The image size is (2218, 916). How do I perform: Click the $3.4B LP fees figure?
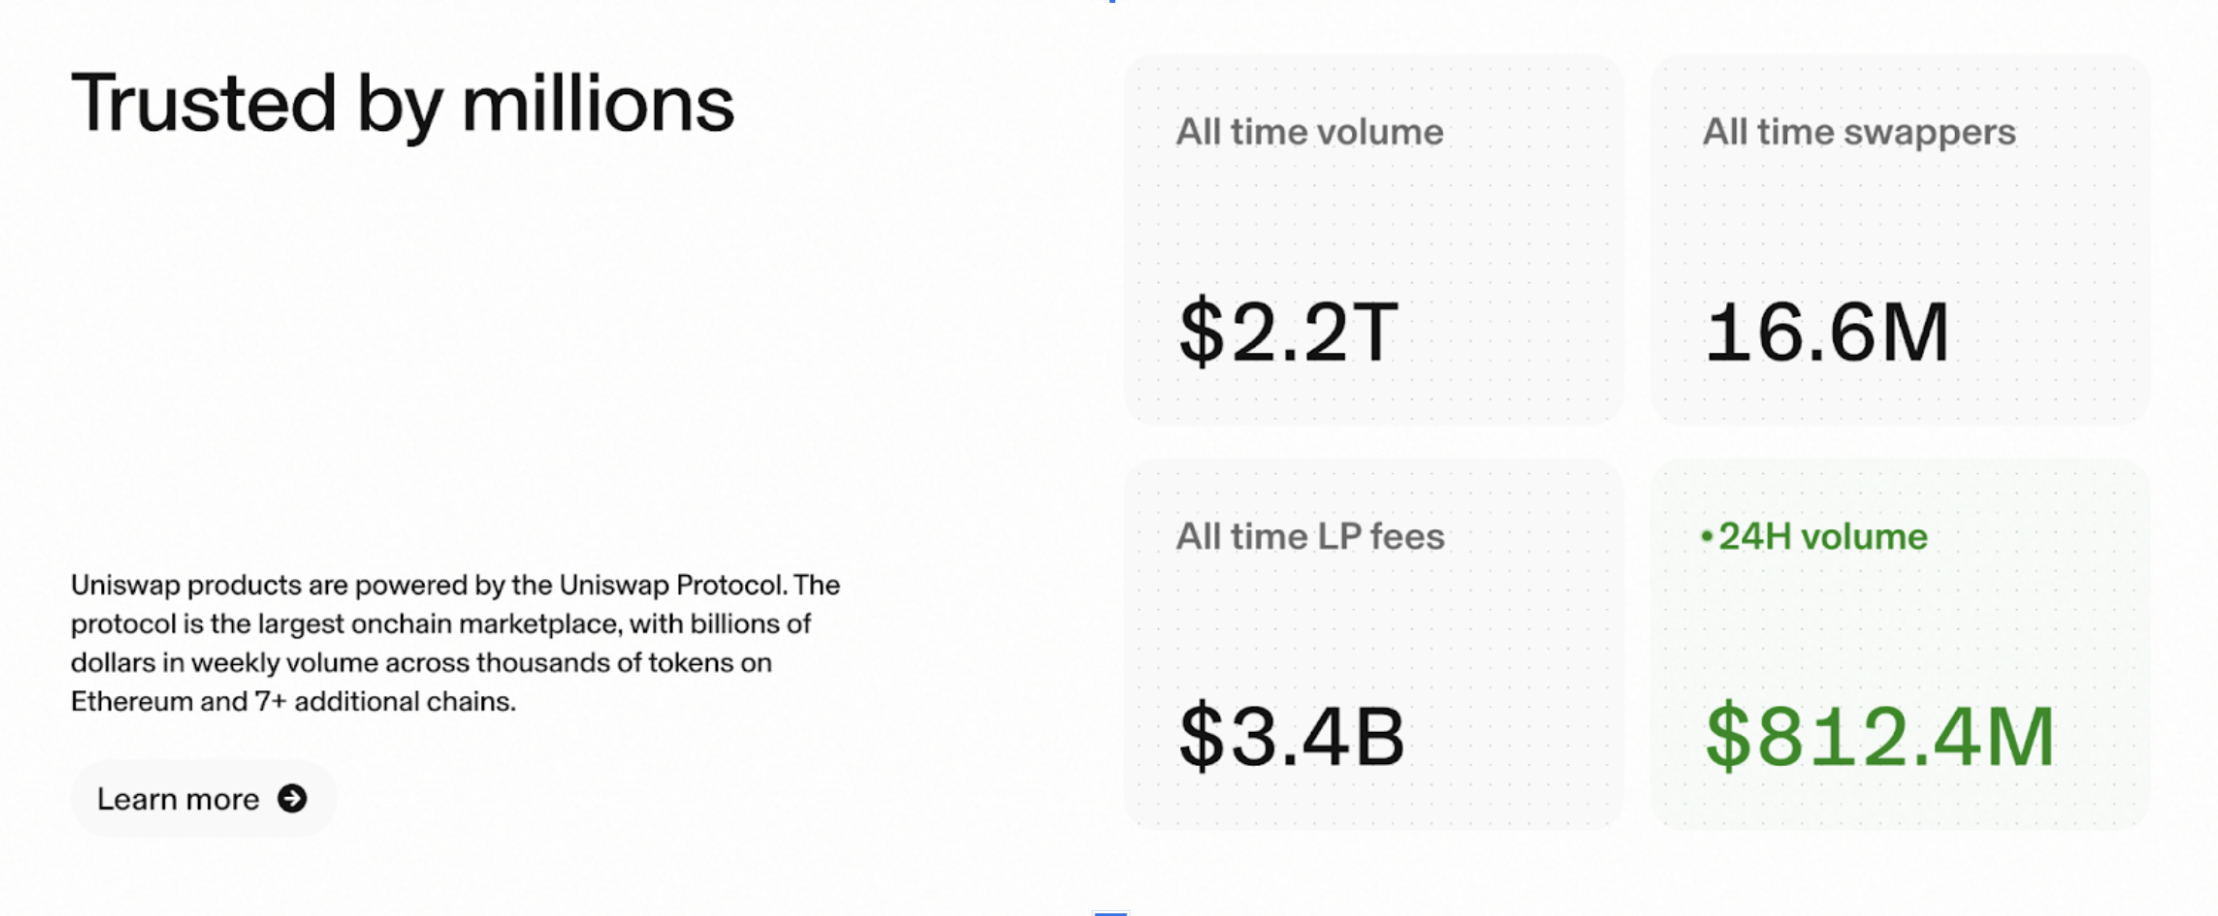click(x=1291, y=737)
